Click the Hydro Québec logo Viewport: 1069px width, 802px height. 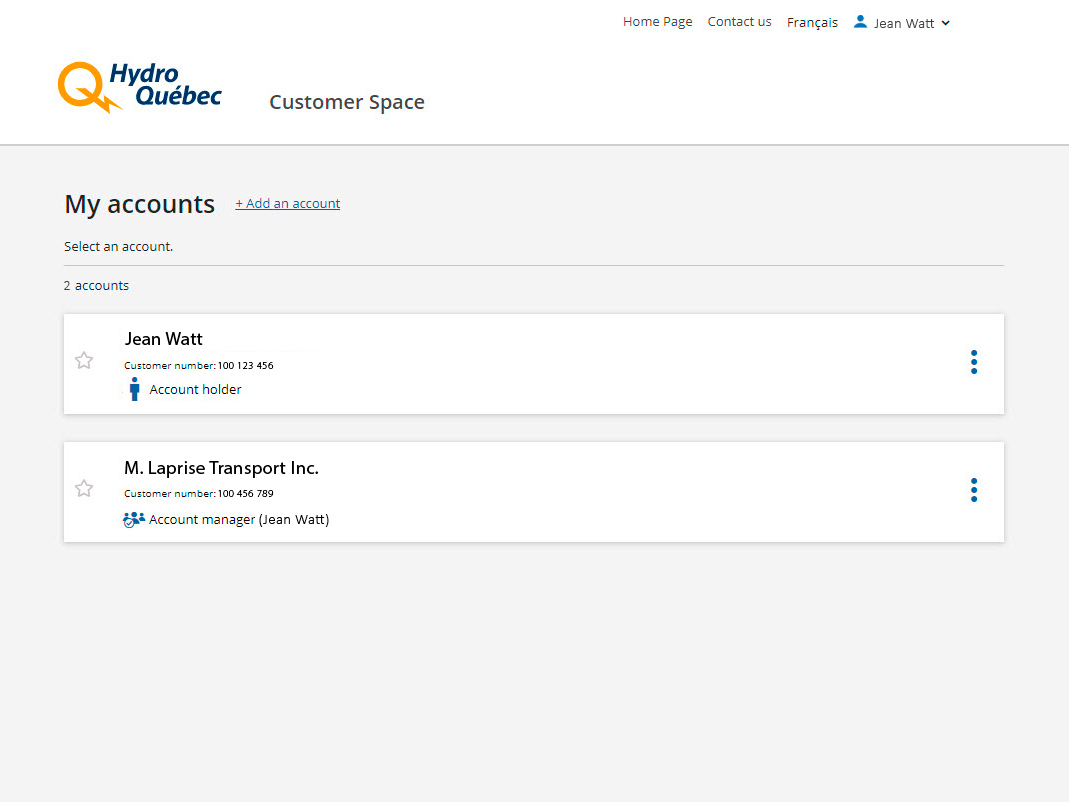click(x=139, y=87)
